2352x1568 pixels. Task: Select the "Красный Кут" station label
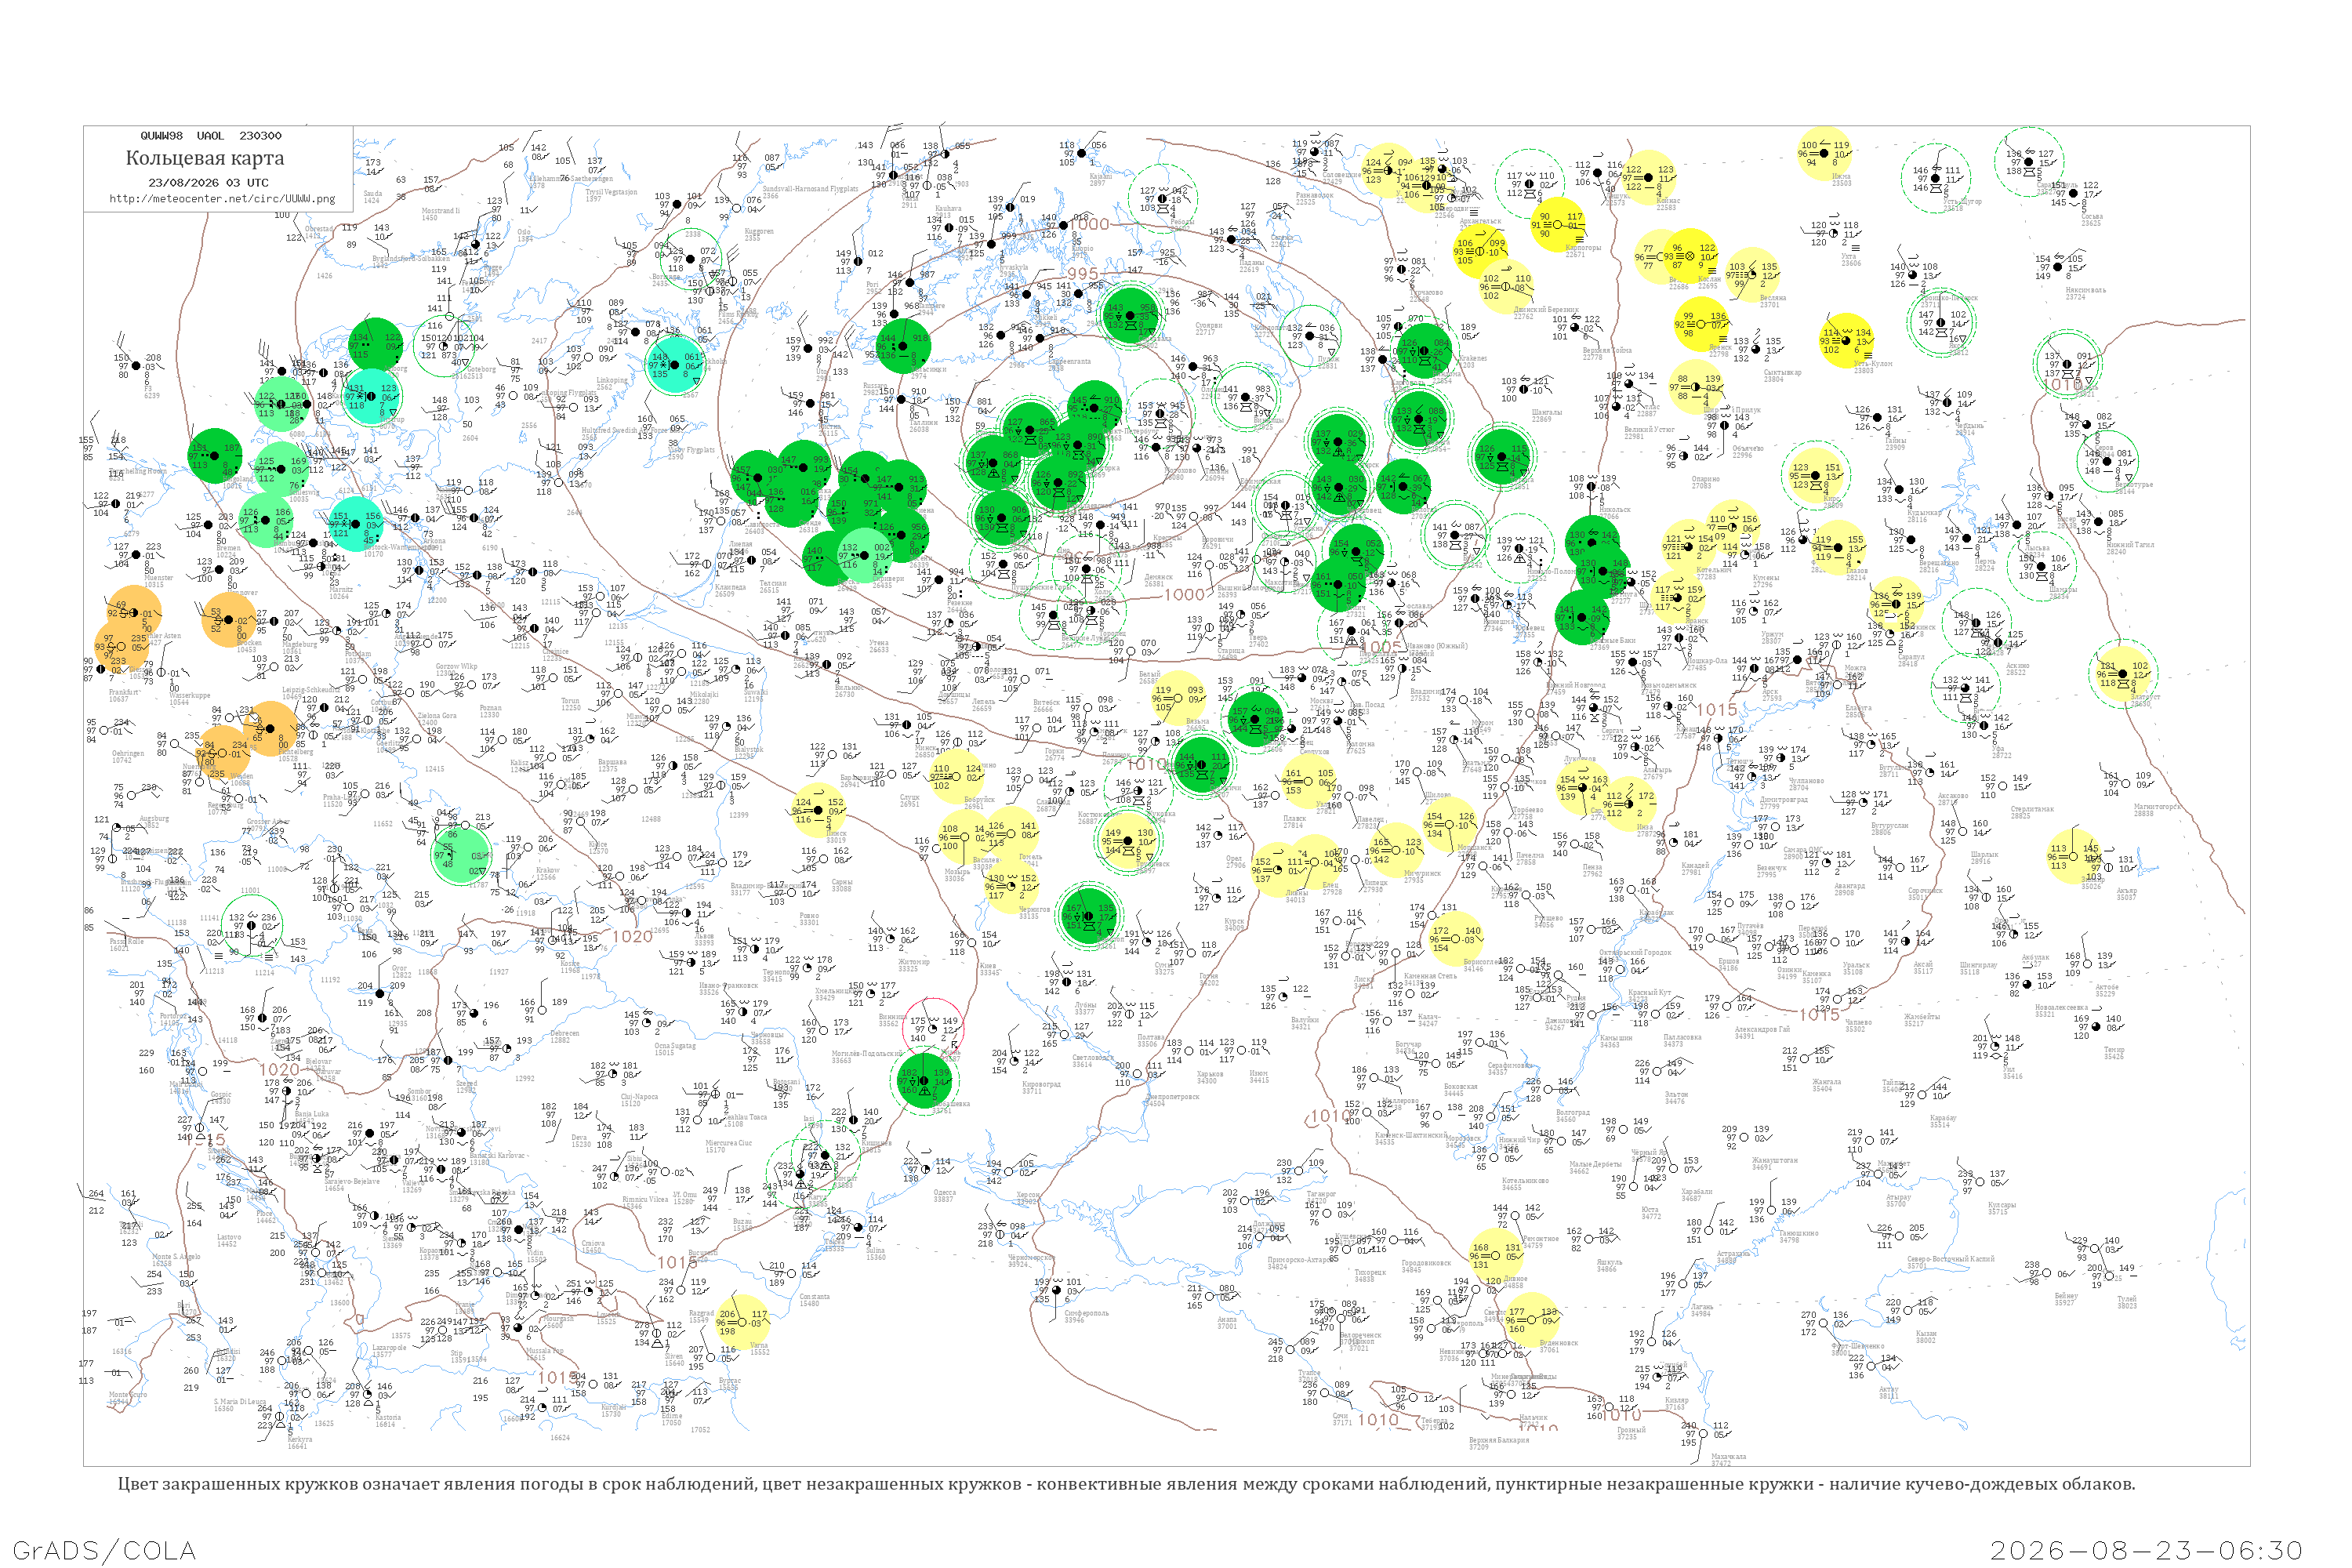click(x=1650, y=992)
